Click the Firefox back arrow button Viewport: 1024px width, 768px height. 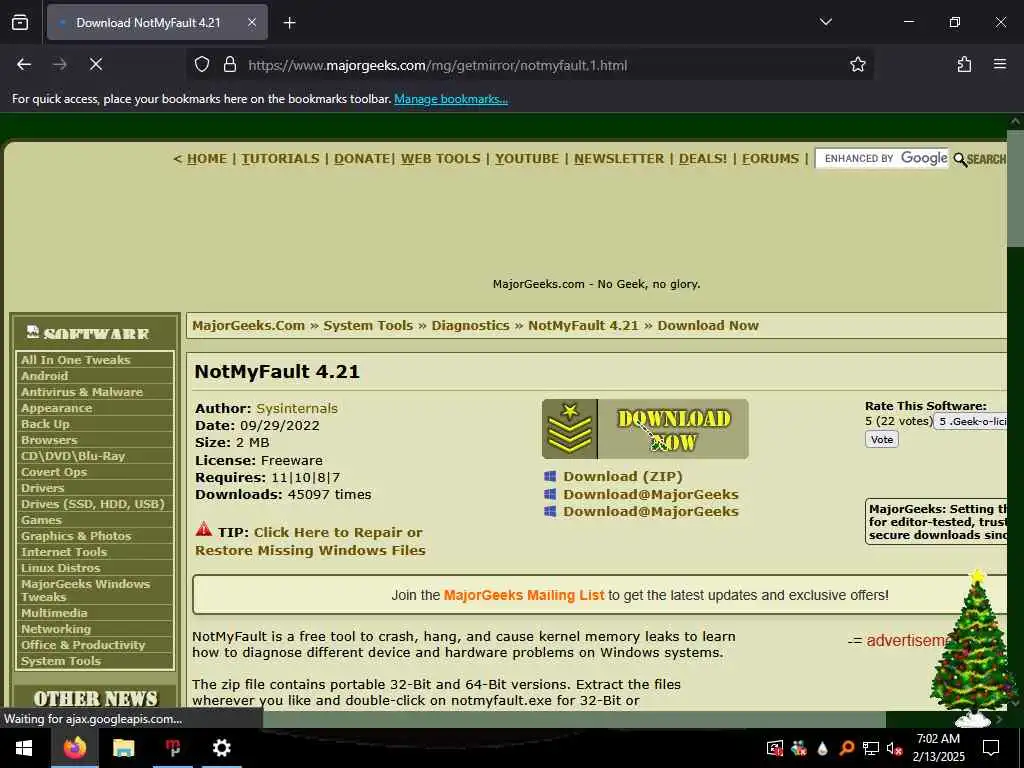tap(24, 64)
